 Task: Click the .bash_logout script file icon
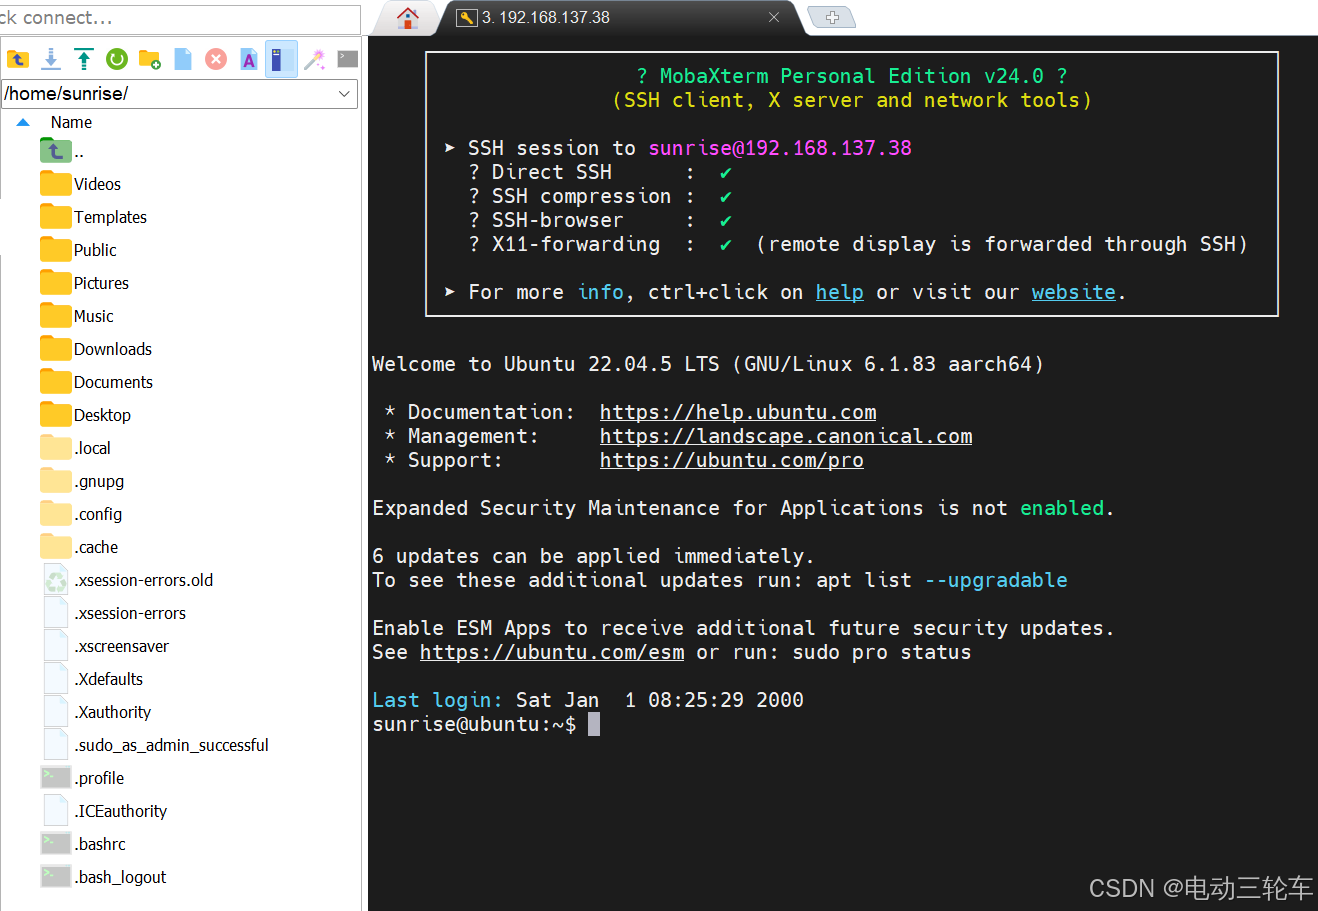click(55, 876)
